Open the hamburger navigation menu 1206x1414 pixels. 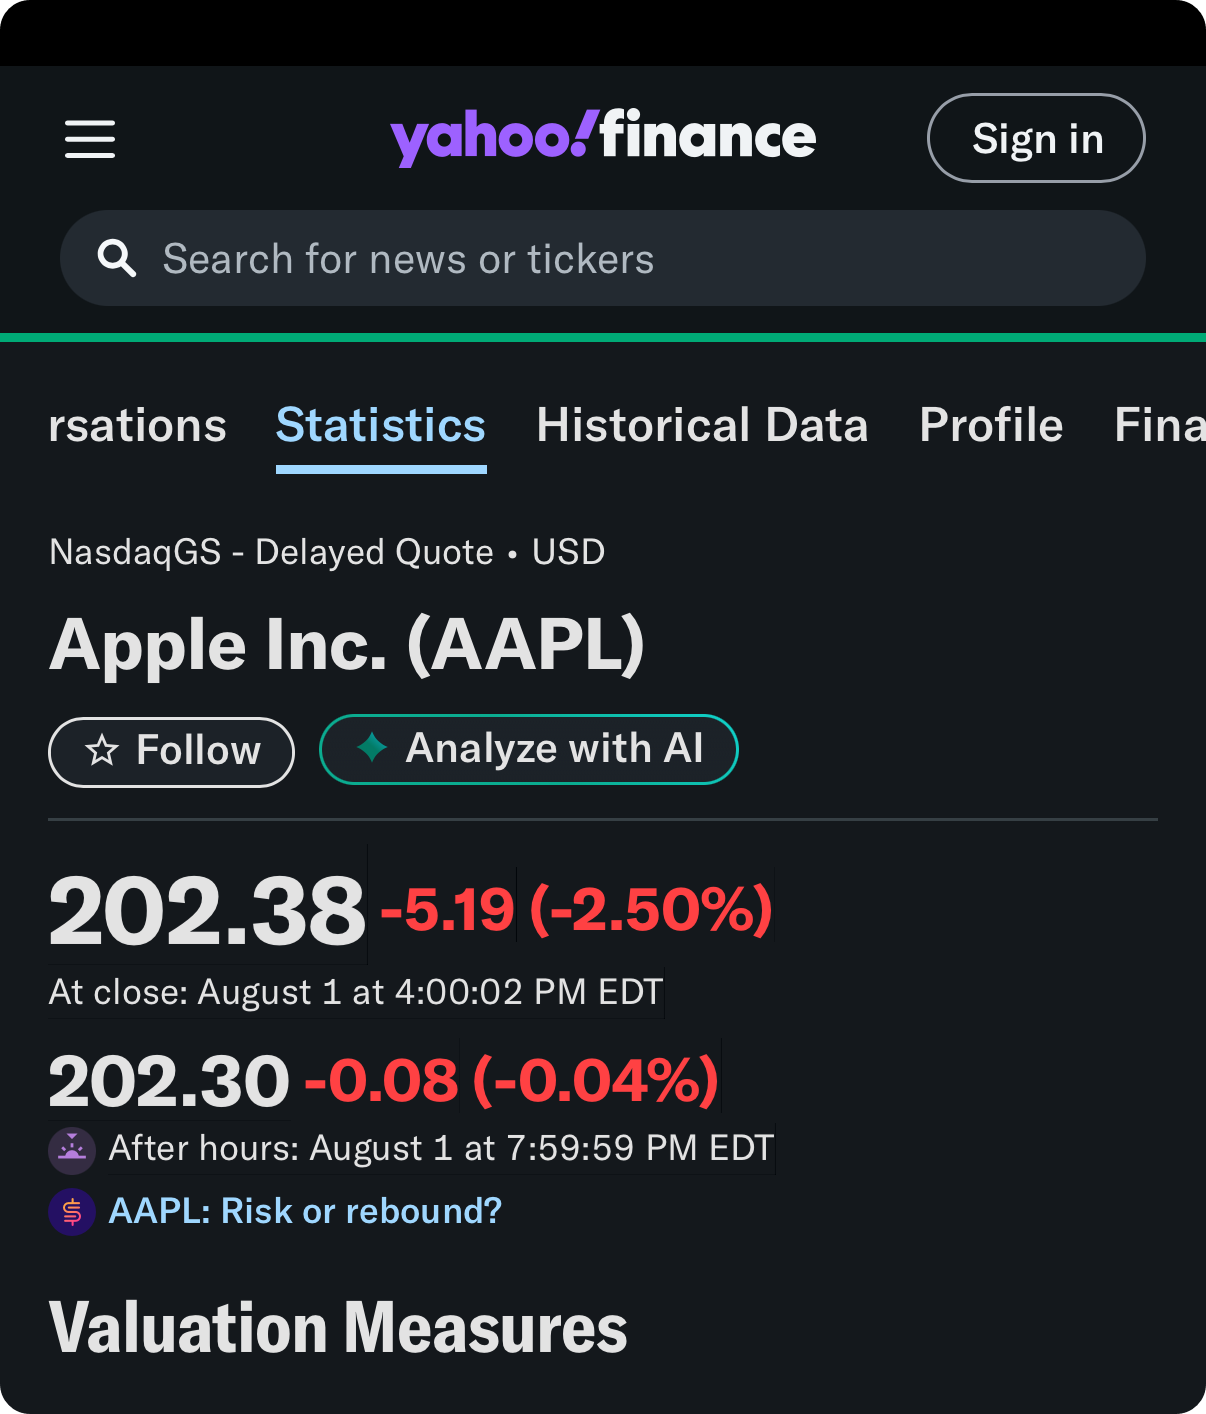[x=90, y=139]
